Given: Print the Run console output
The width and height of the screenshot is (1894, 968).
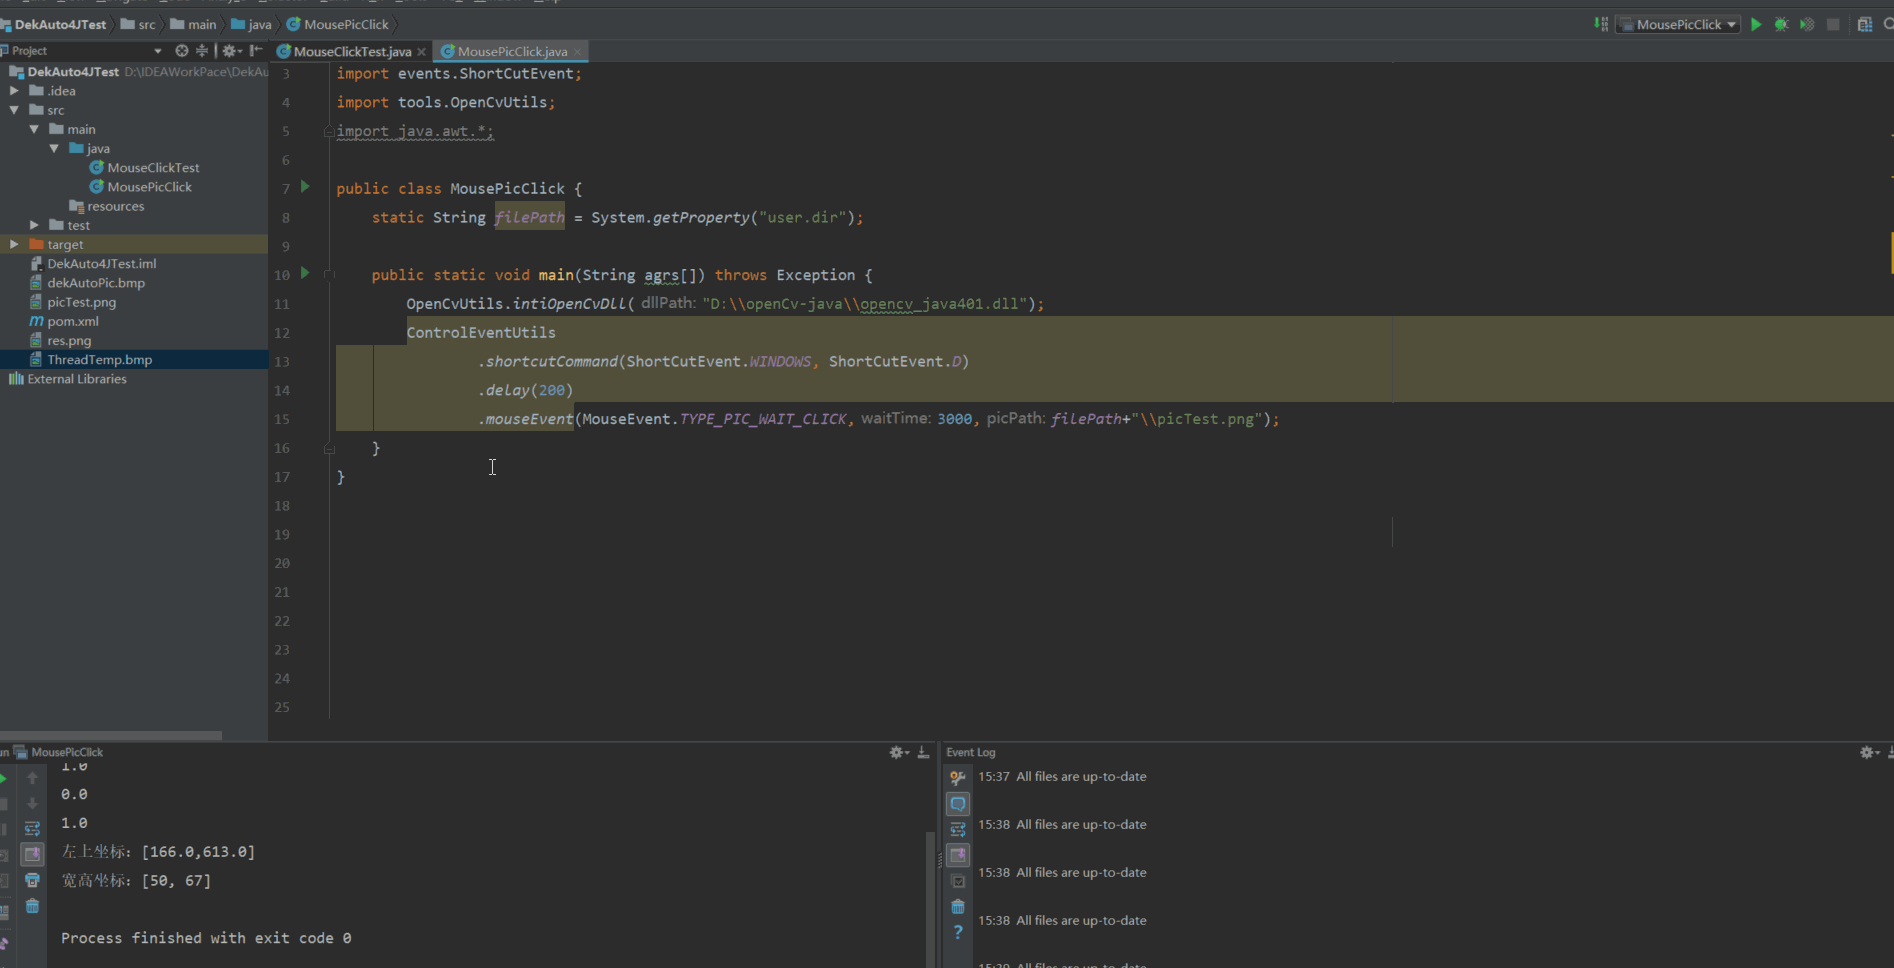Looking at the screenshot, I should (32, 880).
